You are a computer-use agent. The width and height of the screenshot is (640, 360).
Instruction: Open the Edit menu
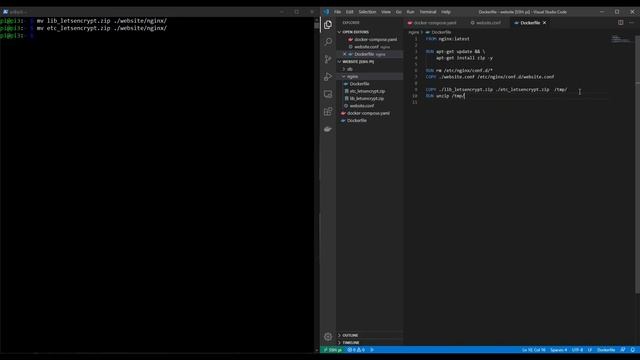point(350,12)
